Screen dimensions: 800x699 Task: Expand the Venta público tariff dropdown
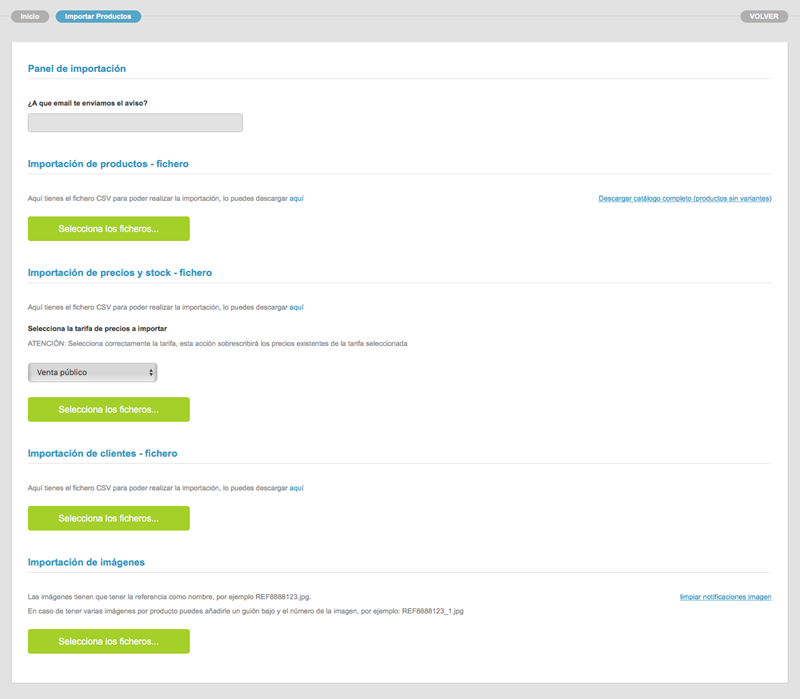click(92, 372)
